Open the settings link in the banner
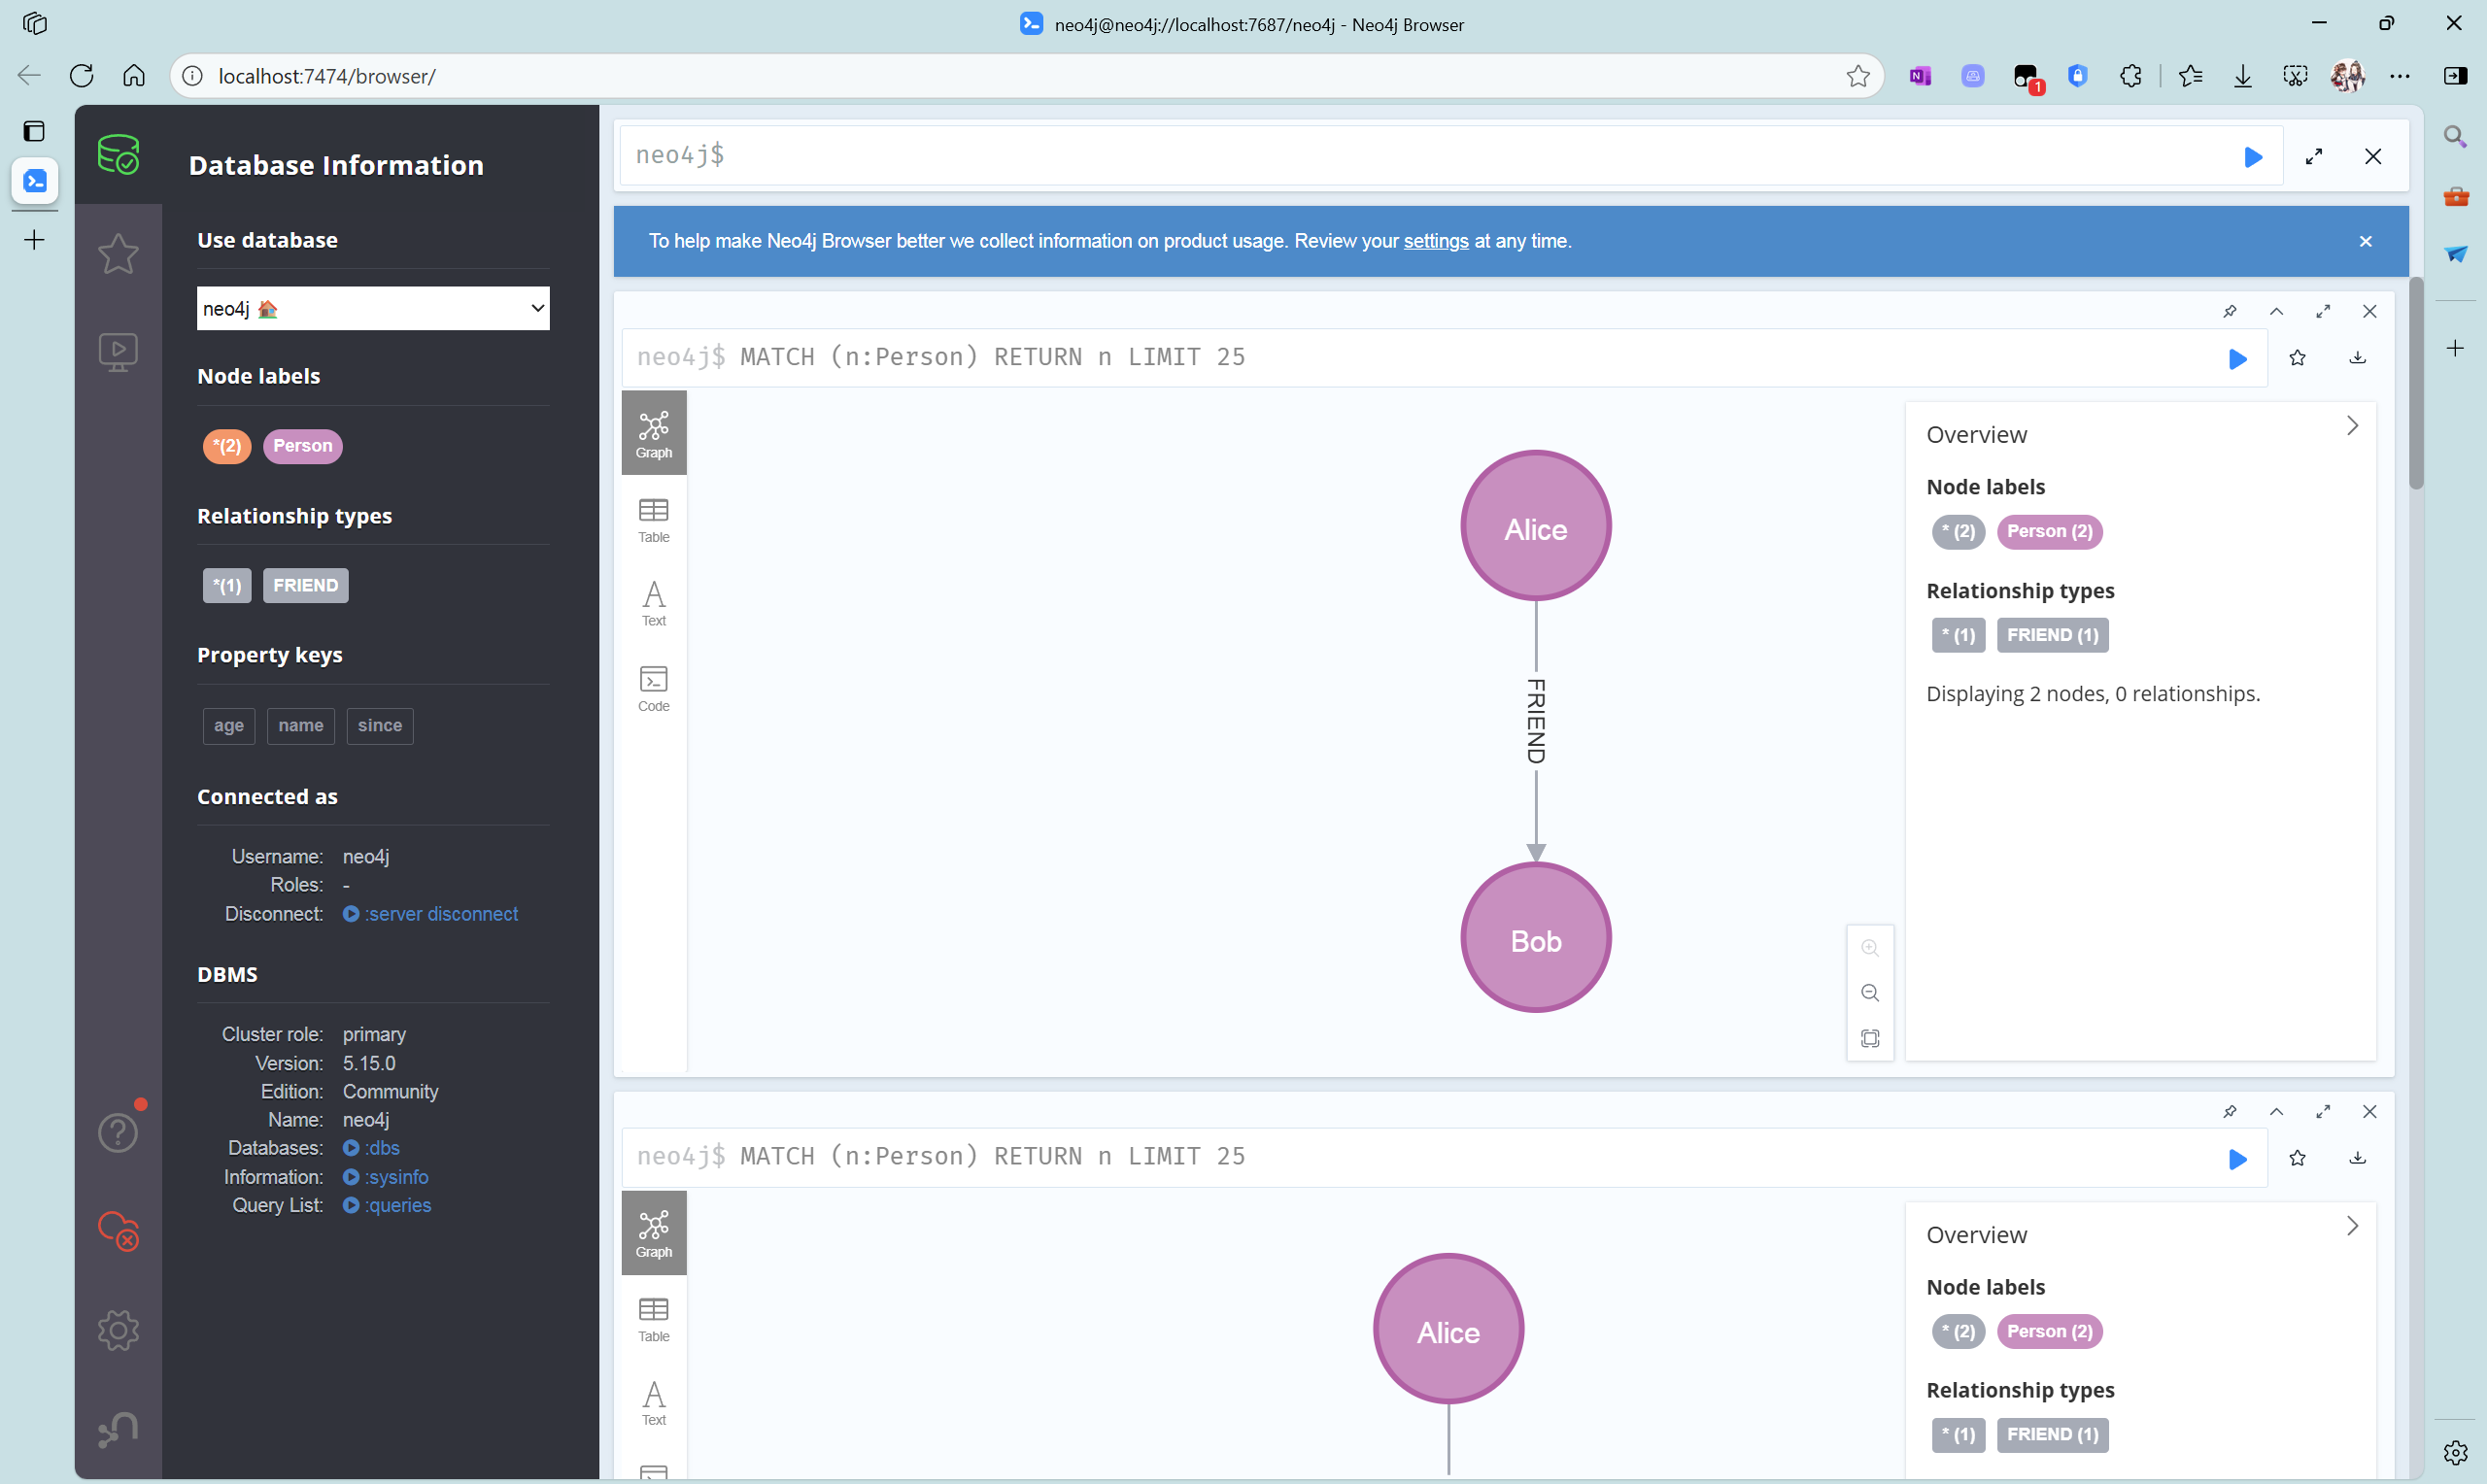 tap(1436, 241)
